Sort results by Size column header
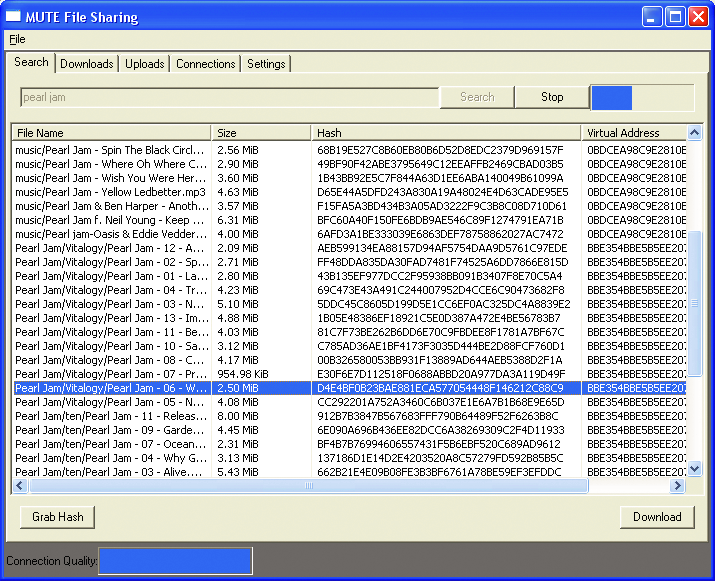The image size is (715, 581). [261, 133]
